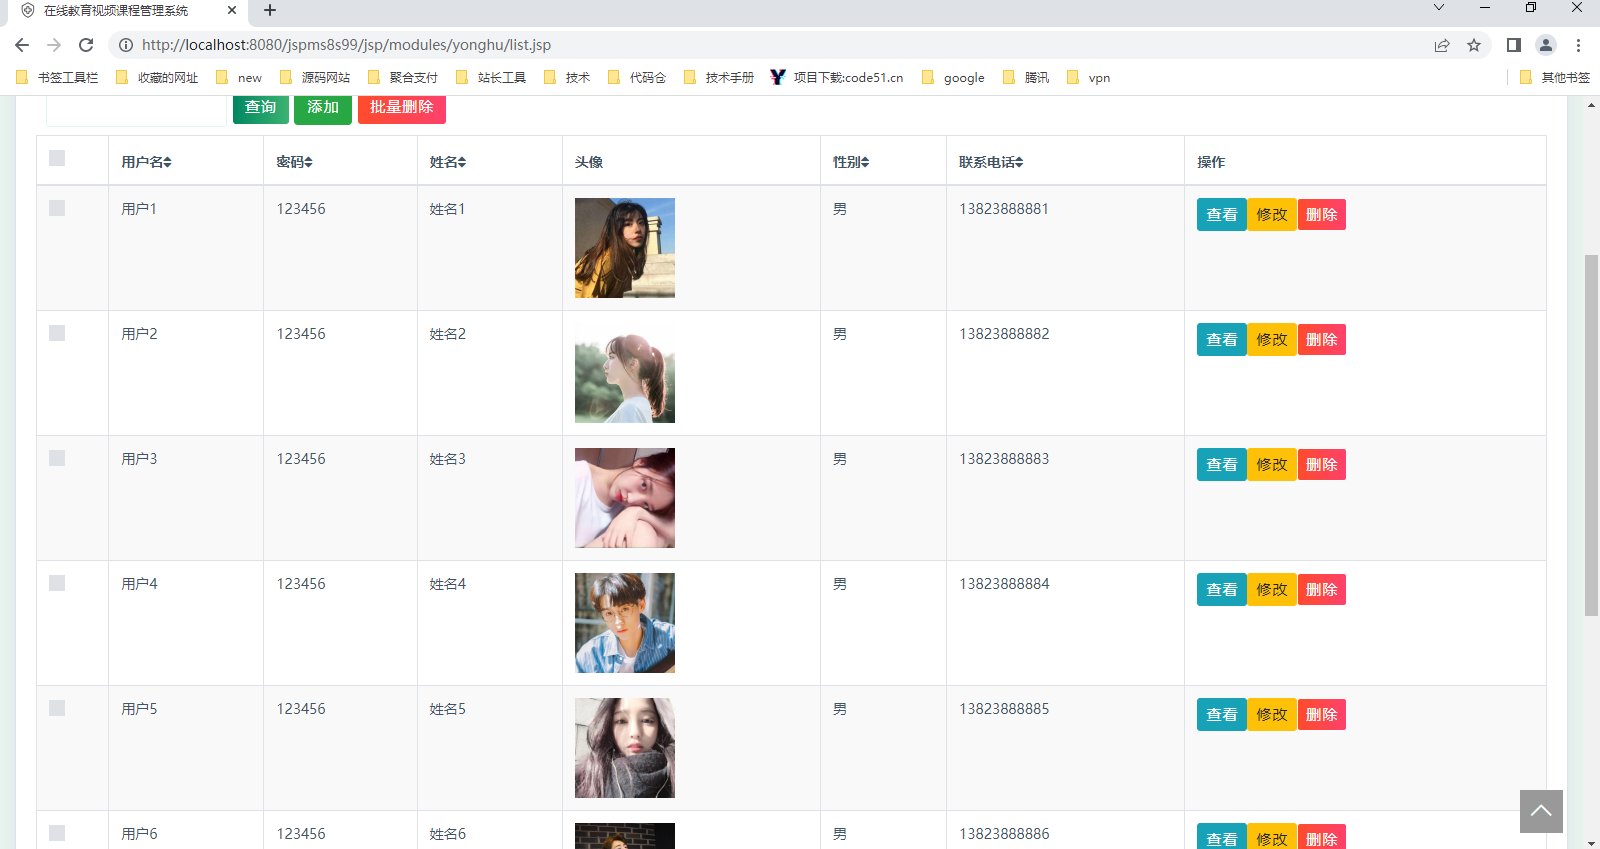Open the 源码网站 bookmark folder
1600x849 pixels.
315,78
